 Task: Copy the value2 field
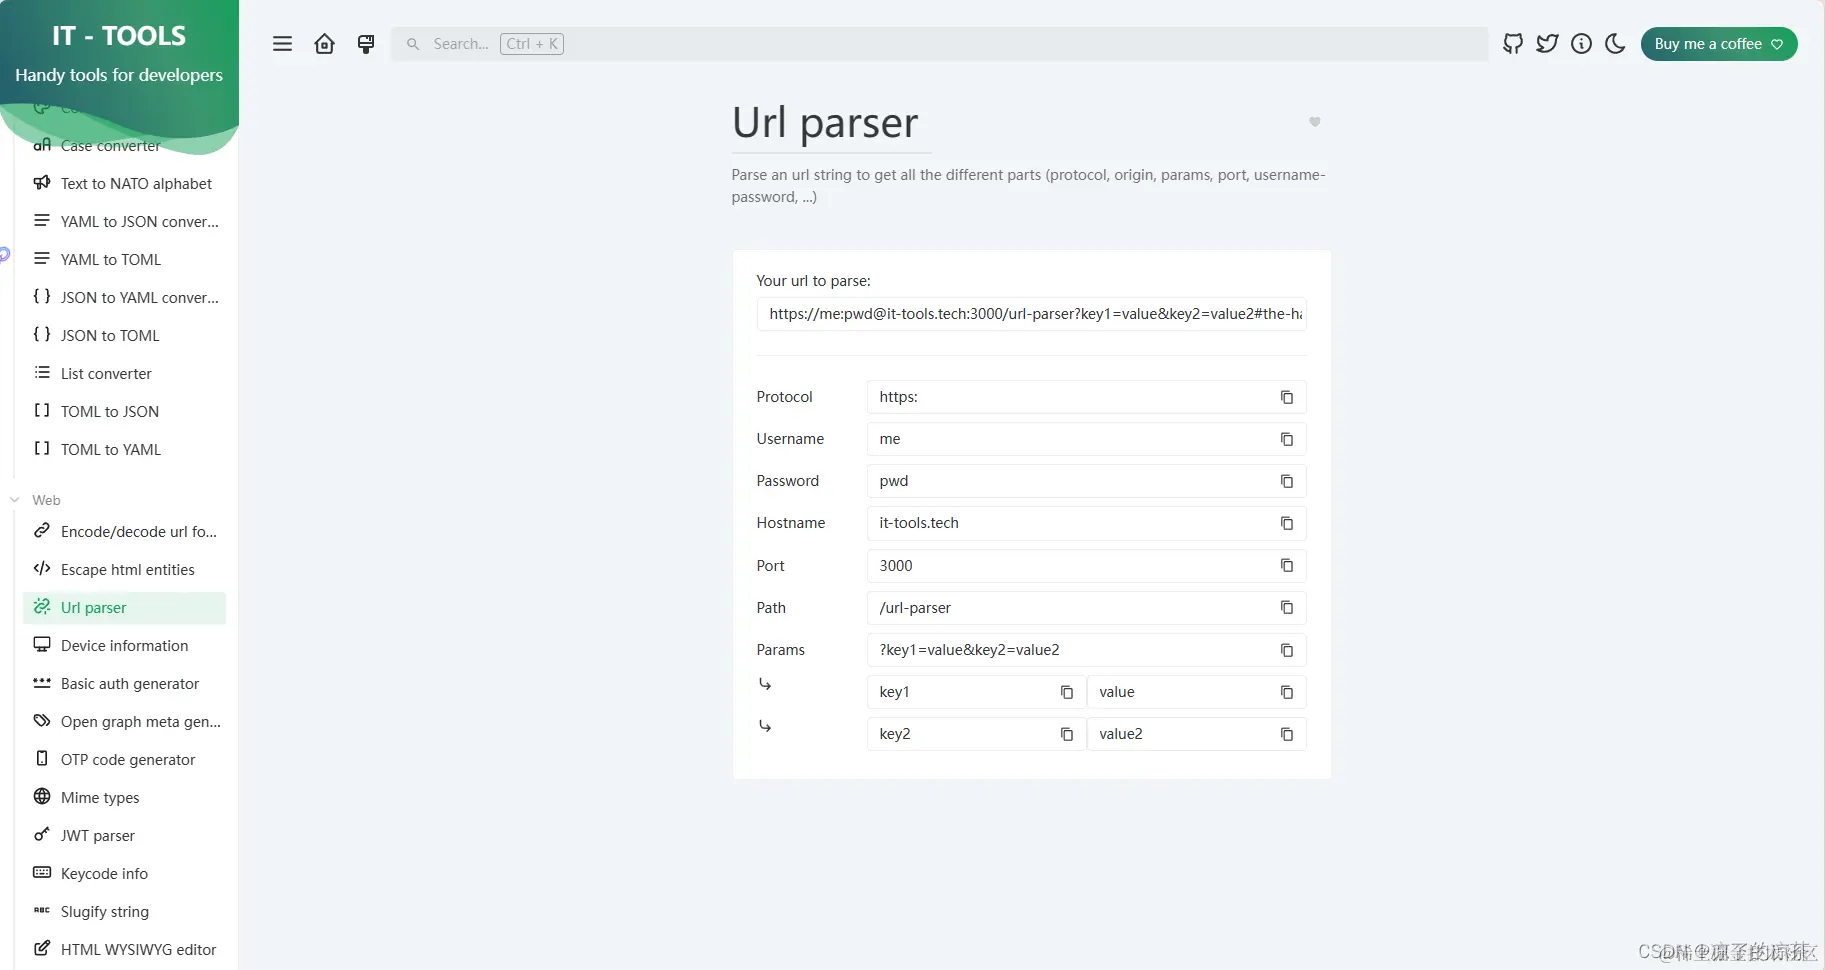[1287, 734]
